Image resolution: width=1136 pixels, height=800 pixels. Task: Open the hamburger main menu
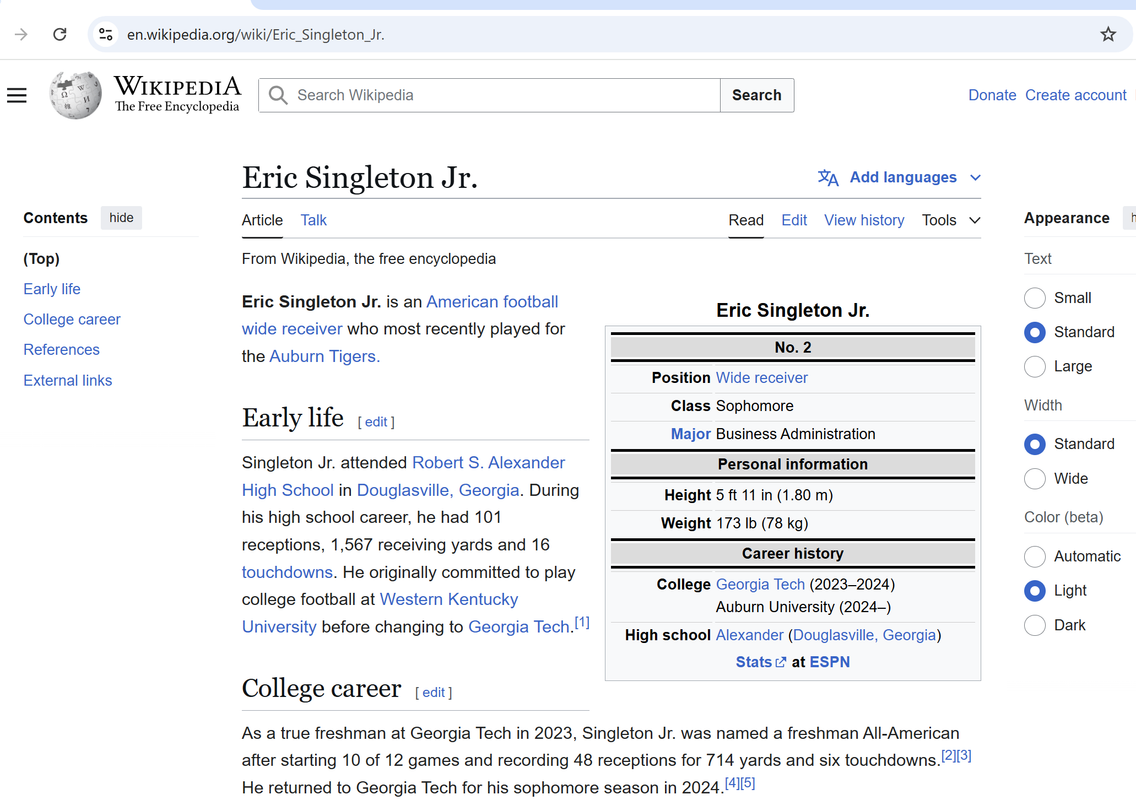(x=17, y=95)
